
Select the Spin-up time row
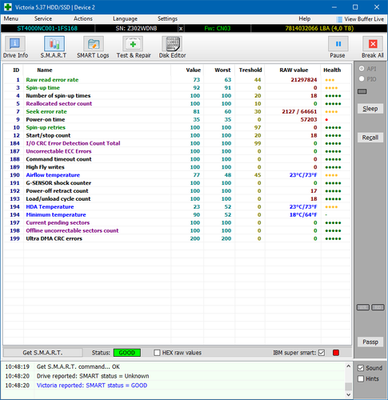pos(177,88)
